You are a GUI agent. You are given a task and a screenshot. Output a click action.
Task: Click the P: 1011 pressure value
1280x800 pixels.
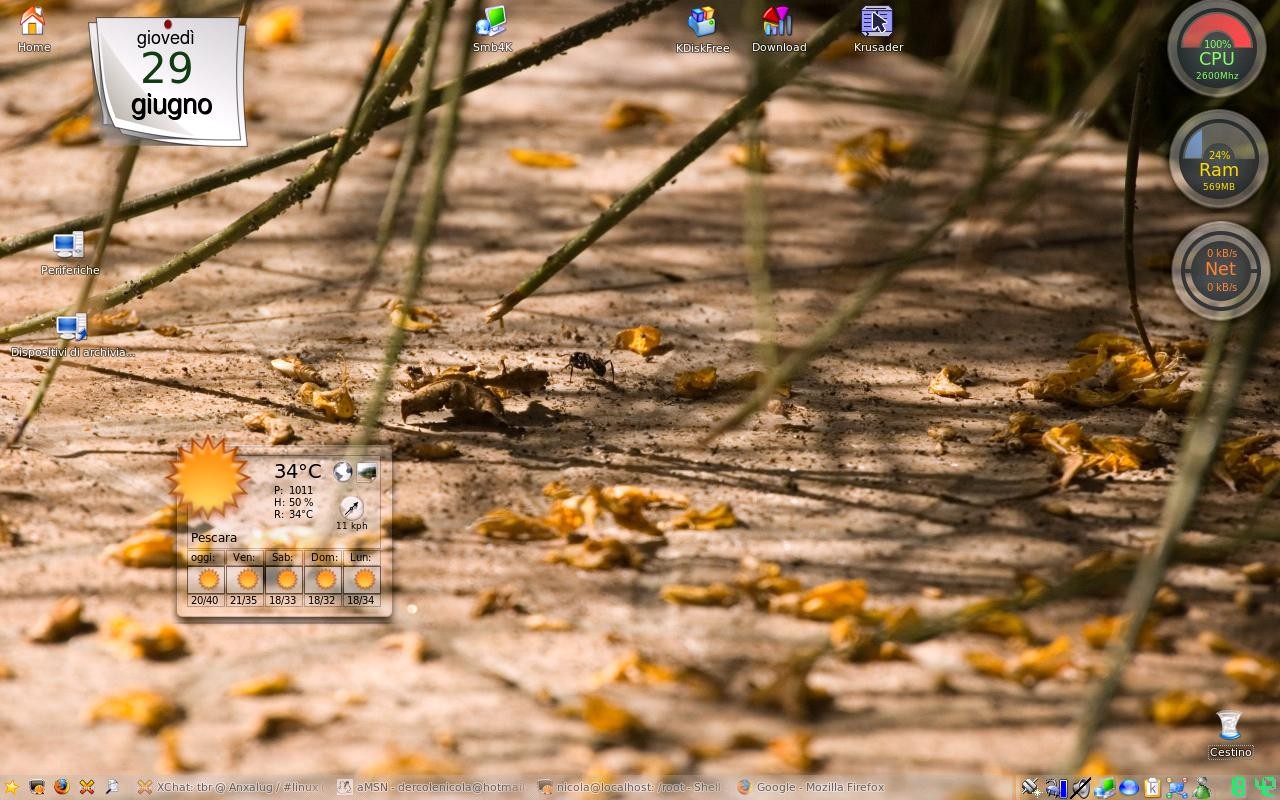click(x=294, y=491)
